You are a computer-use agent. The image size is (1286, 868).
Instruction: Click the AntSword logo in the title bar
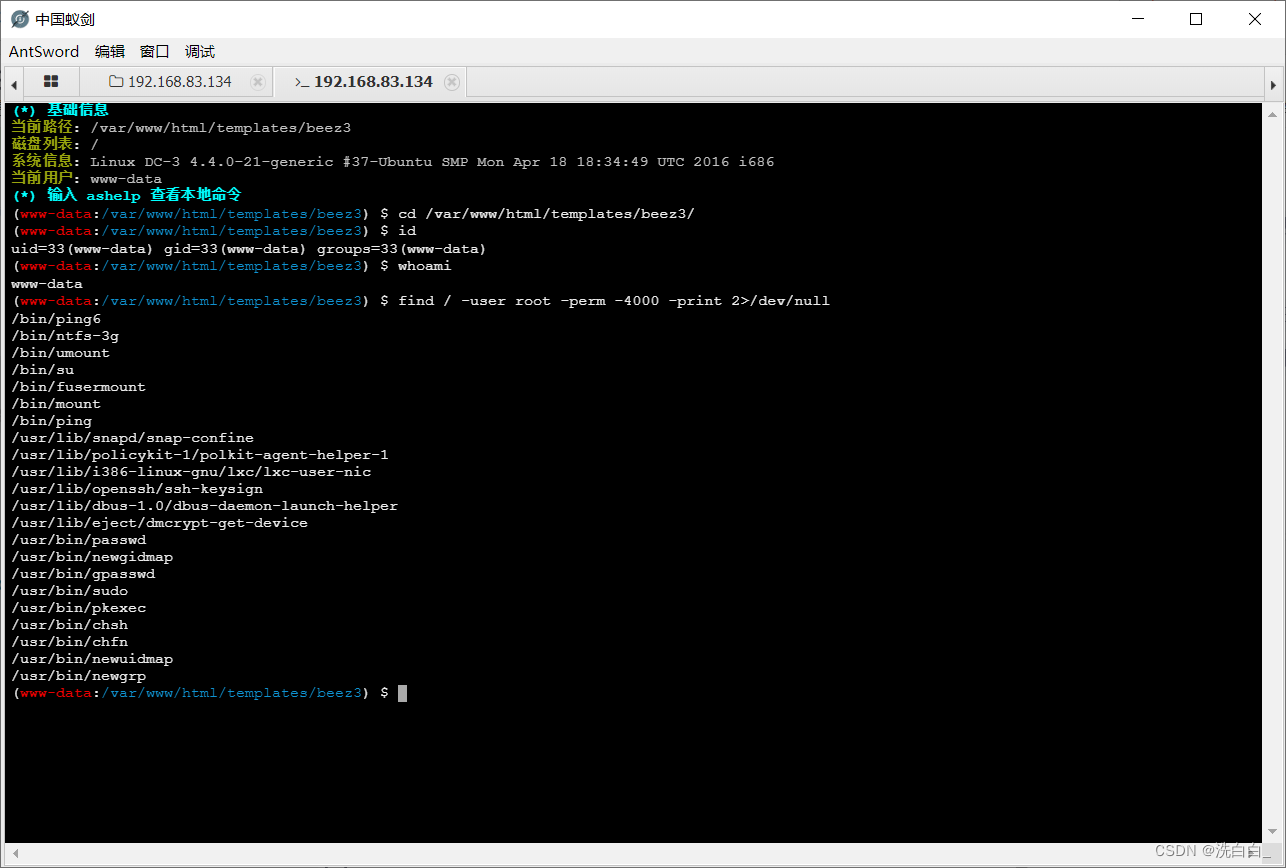click(x=18, y=18)
